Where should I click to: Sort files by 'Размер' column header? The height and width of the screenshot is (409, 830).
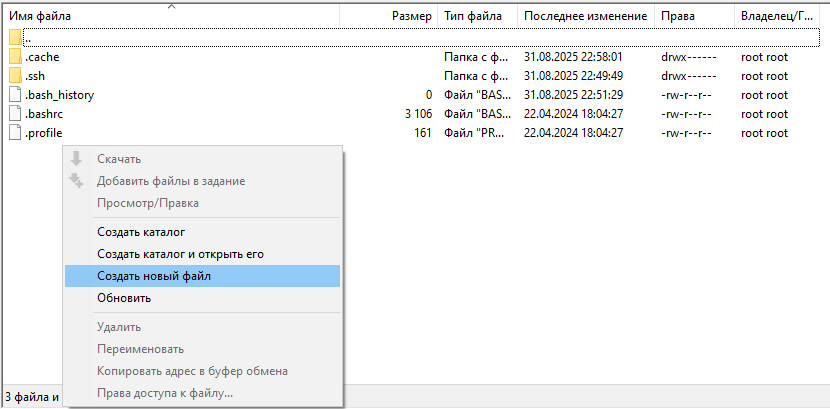[x=412, y=16]
